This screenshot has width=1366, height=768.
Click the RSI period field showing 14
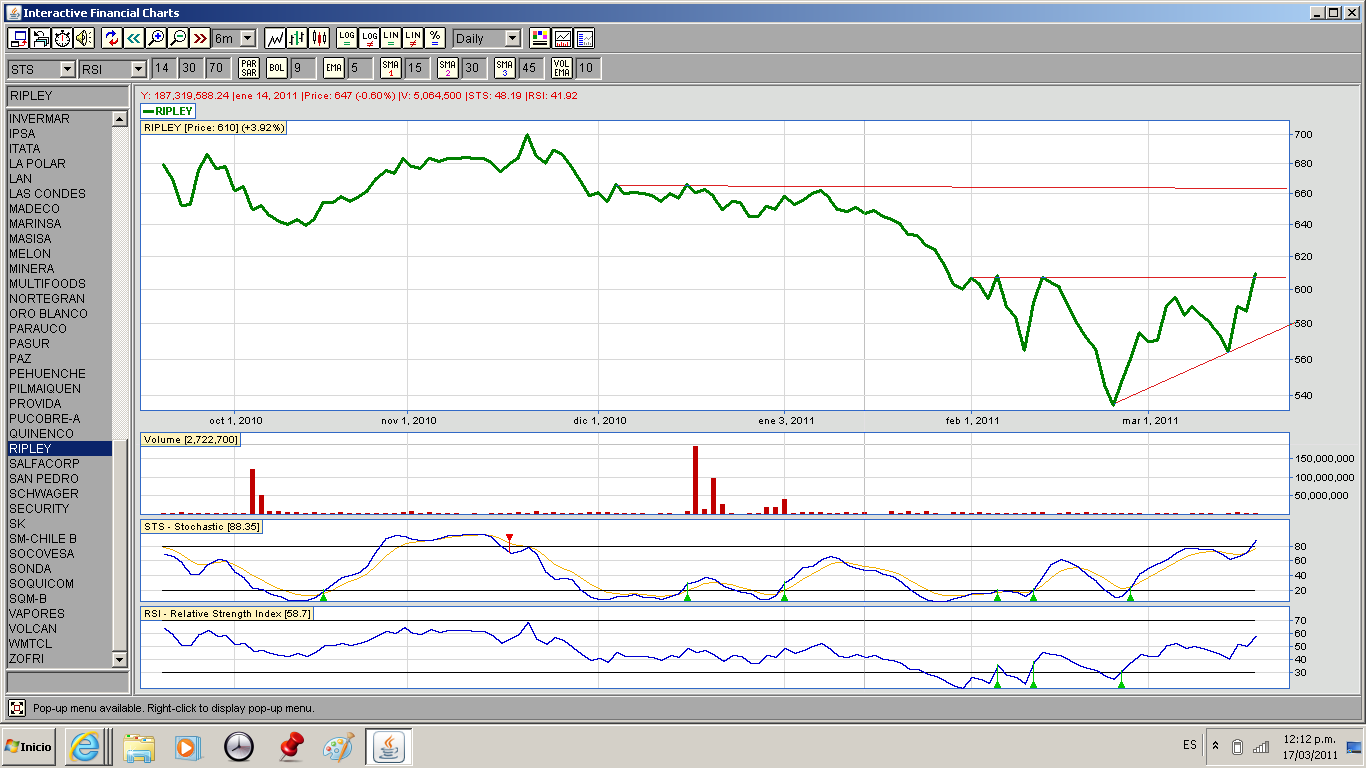[x=163, y=68]
